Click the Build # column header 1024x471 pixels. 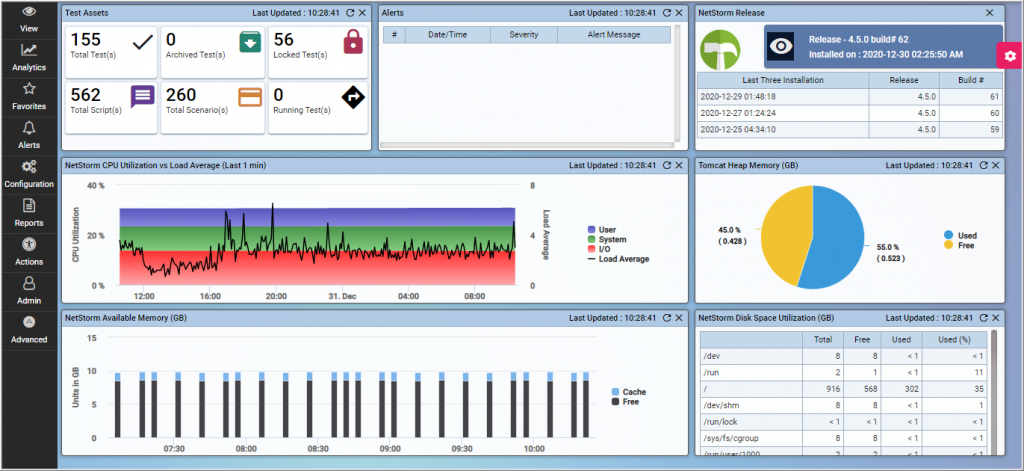[x=971, y=80]
